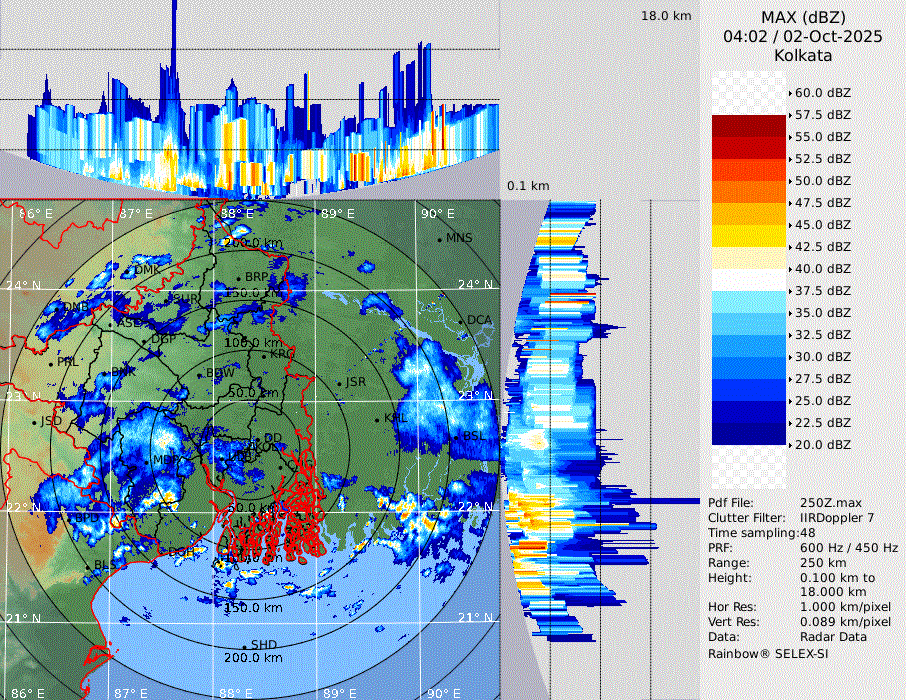Select the 37.5 dBZ legend entry
The image size is (906, 700).
tap(822, 290)
